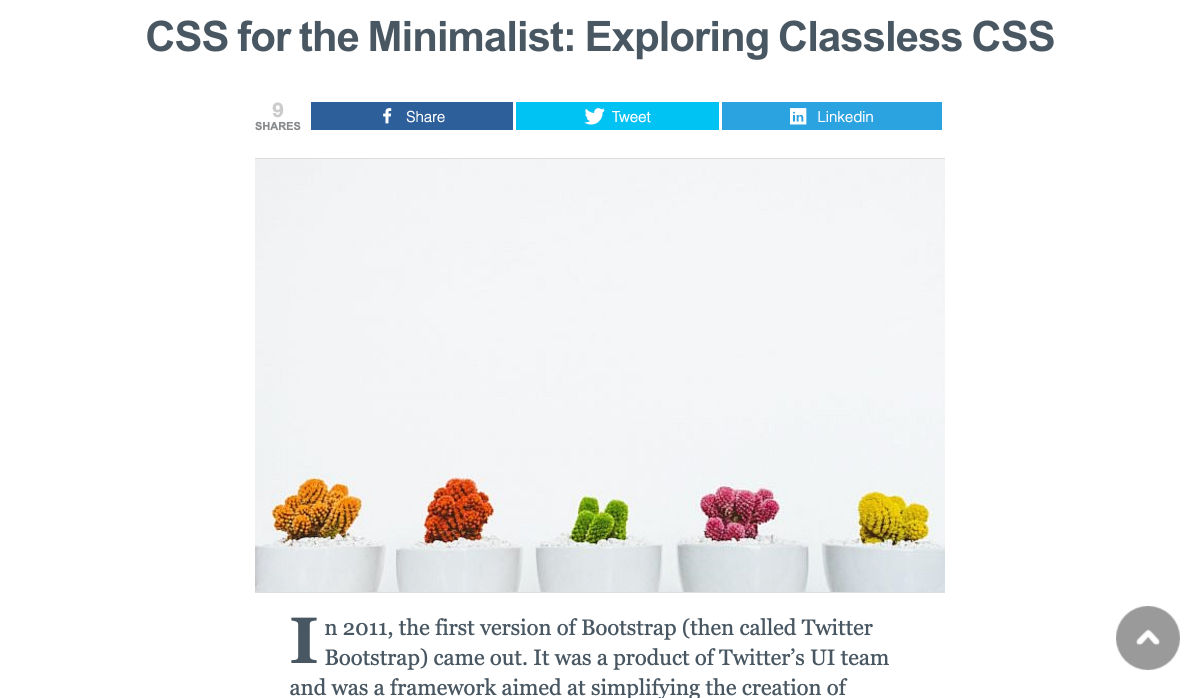Click the "Tweet" label text

631,117
